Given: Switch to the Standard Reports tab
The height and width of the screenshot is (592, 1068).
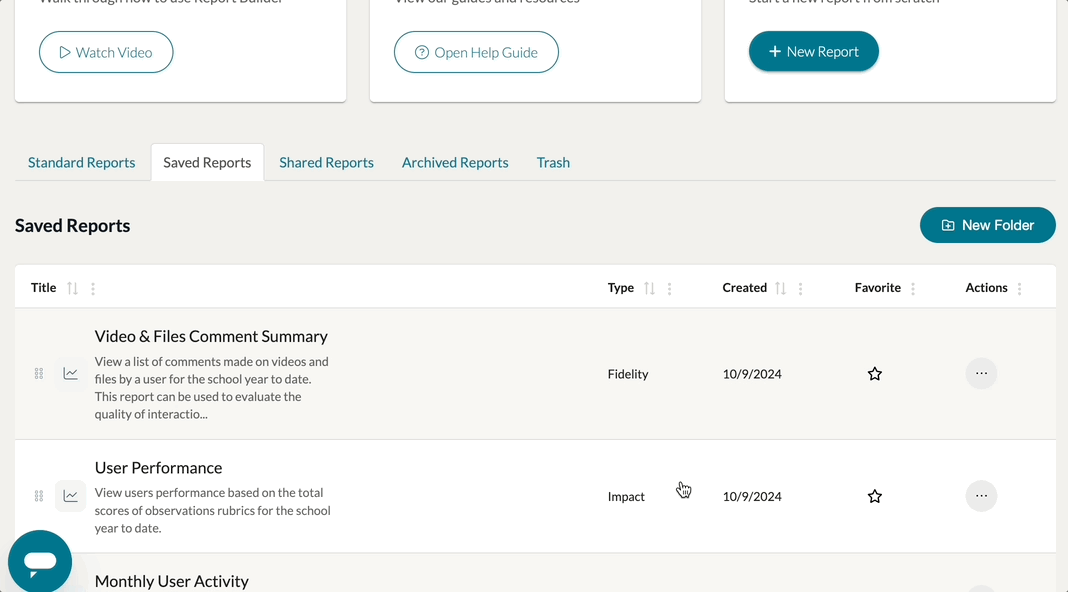Looking at the screenshot, I should [82, 163].
